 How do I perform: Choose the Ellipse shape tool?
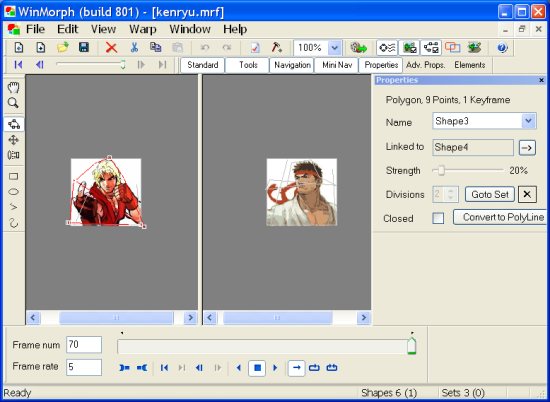click(13, 192)
